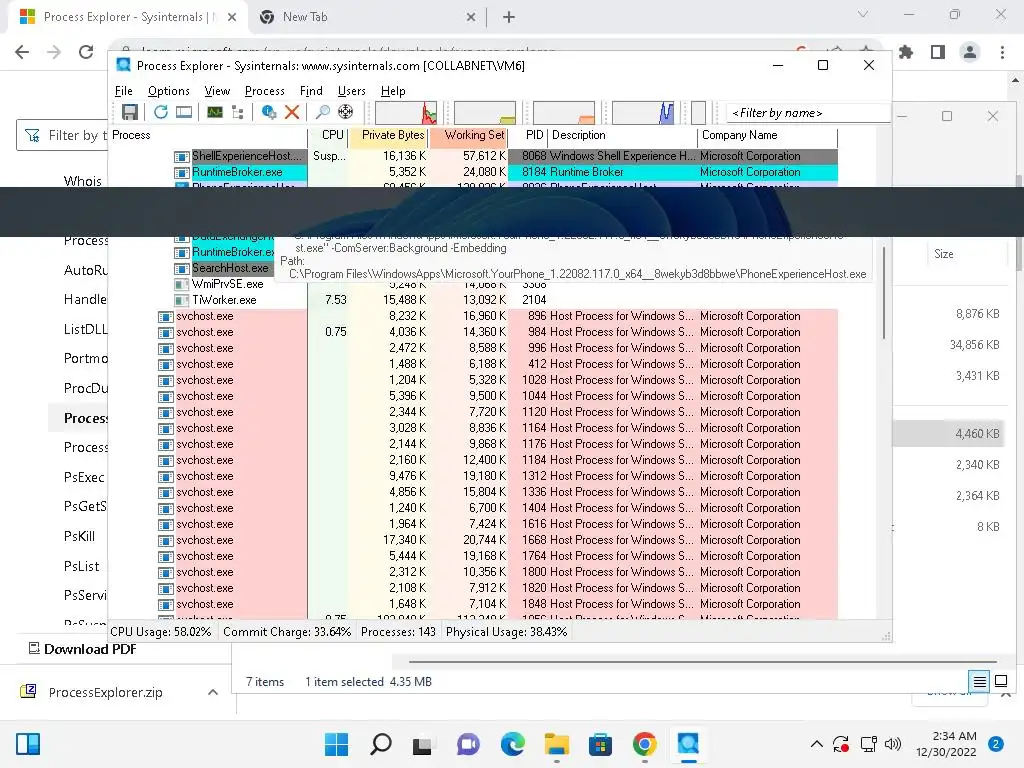Select svchost.exe with PID 984
This screenshot has height=768, width=1024.
498,332
